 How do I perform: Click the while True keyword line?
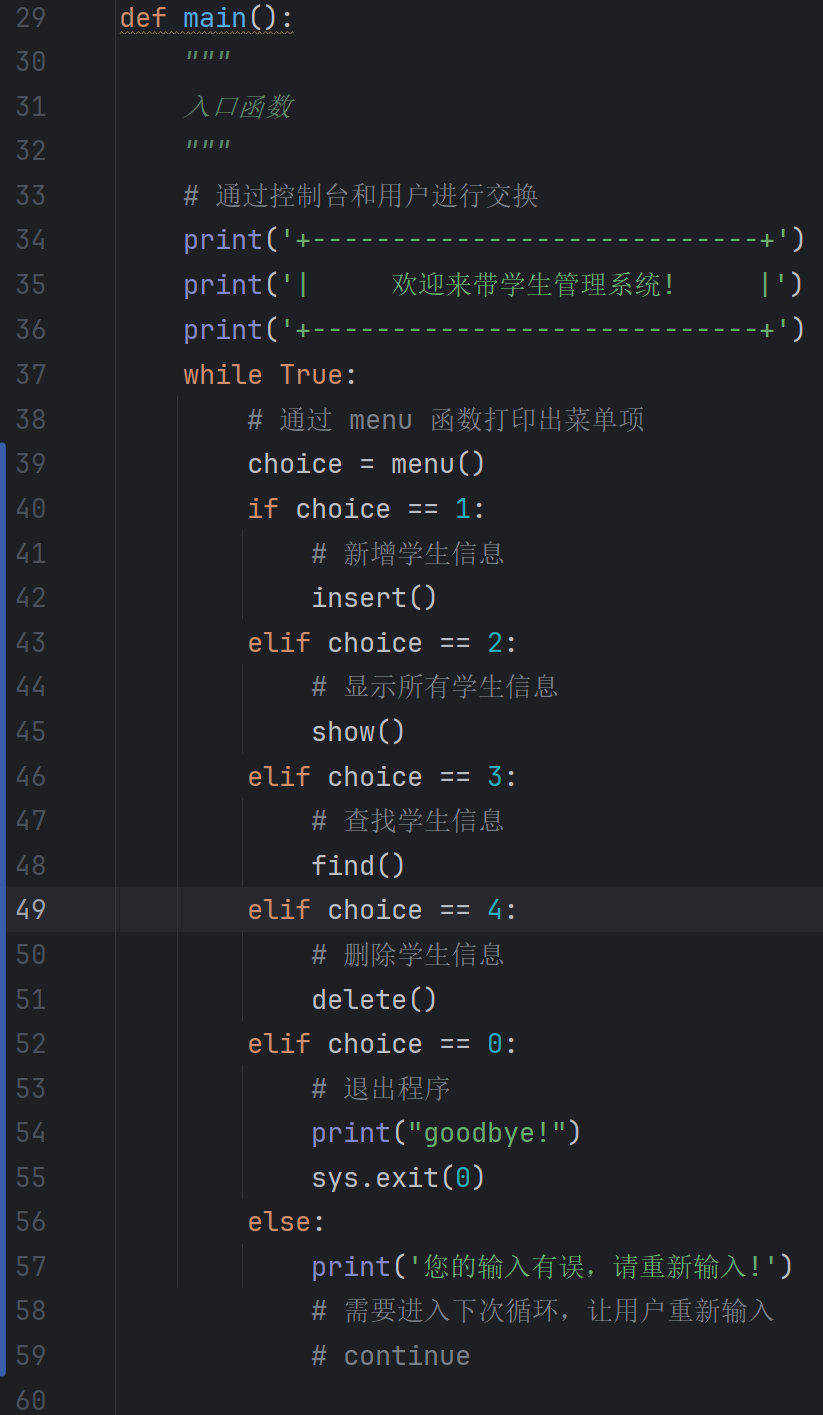270,375
